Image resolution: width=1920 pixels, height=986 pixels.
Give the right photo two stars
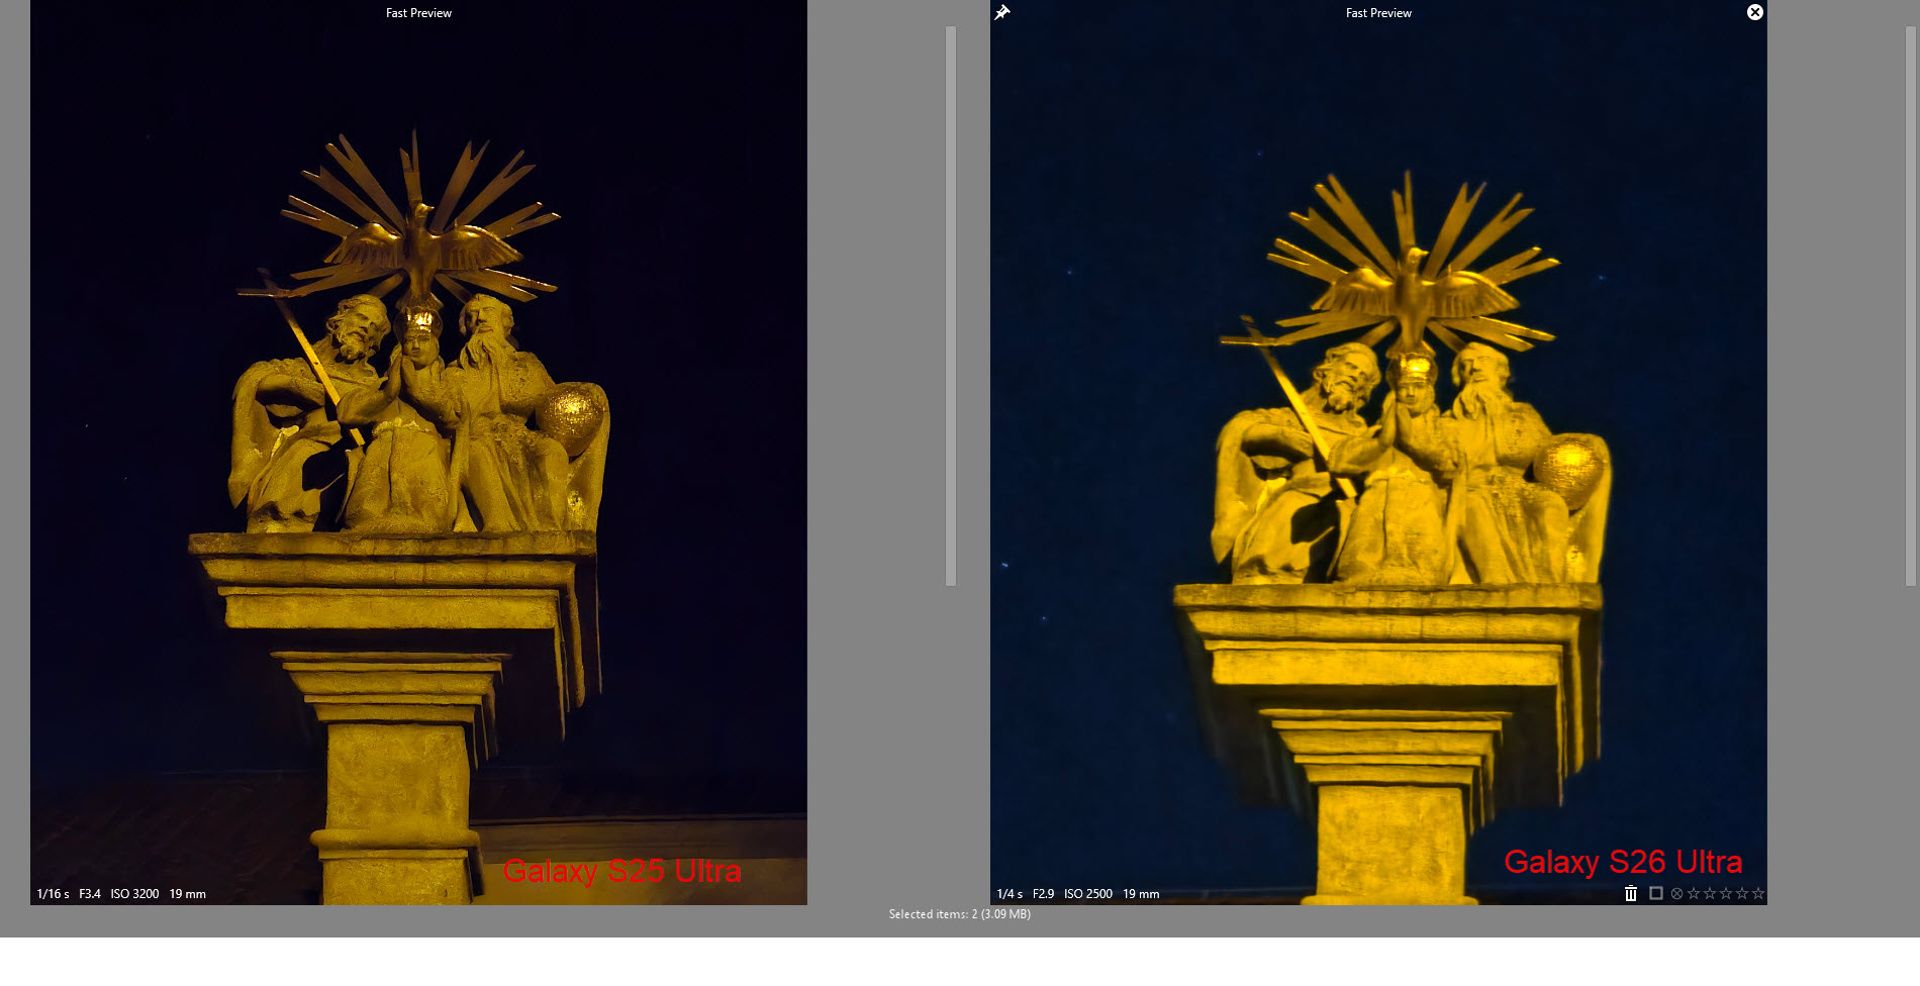pyautogui.click(x=1709, y=893)
